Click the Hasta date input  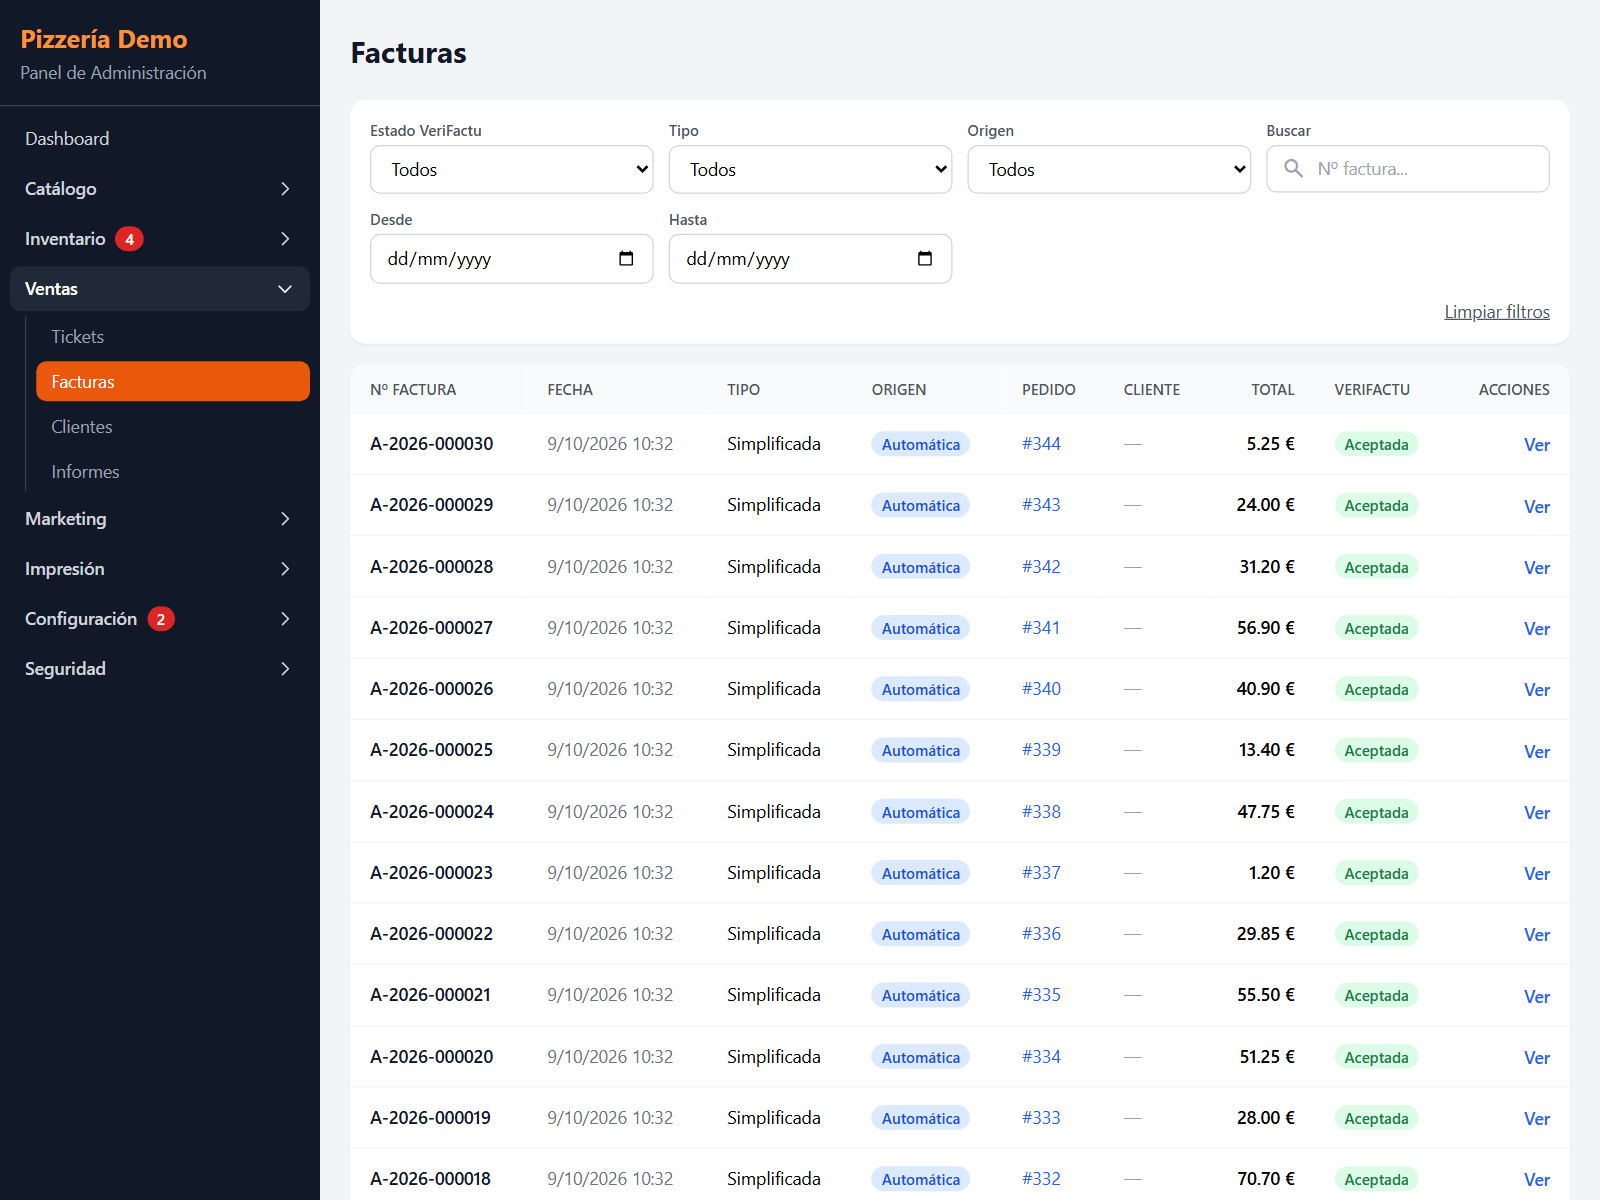coord(810,259)
